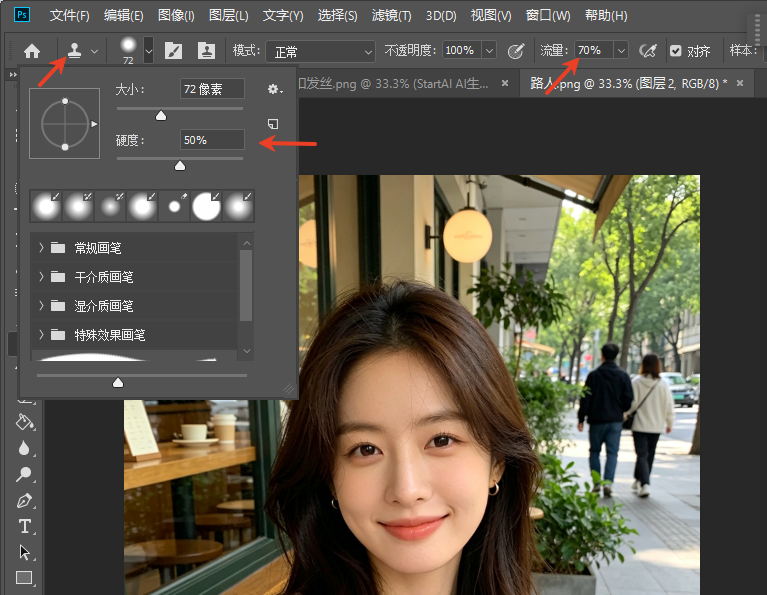The image size is (767, 595).
Task: Select the Rectangle shape tool
Action: pos(24,578)
